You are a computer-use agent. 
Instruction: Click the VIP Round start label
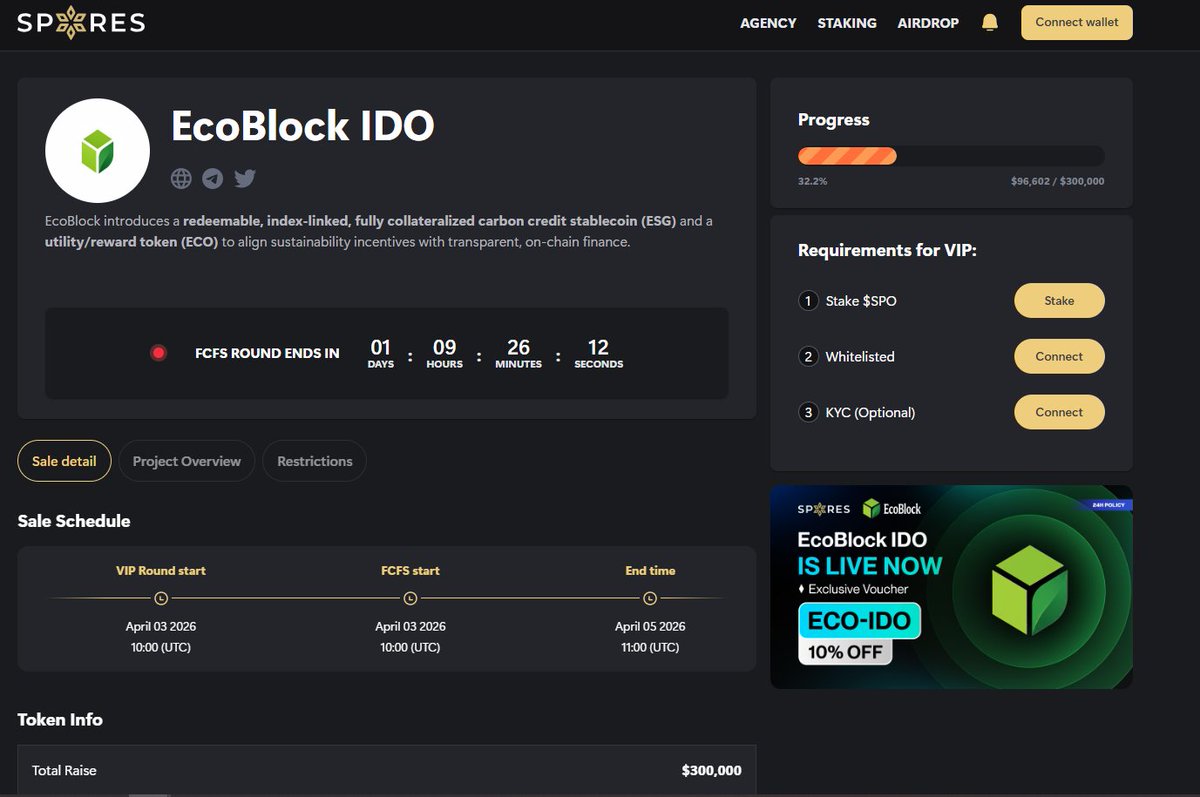(x=161, y=571)
